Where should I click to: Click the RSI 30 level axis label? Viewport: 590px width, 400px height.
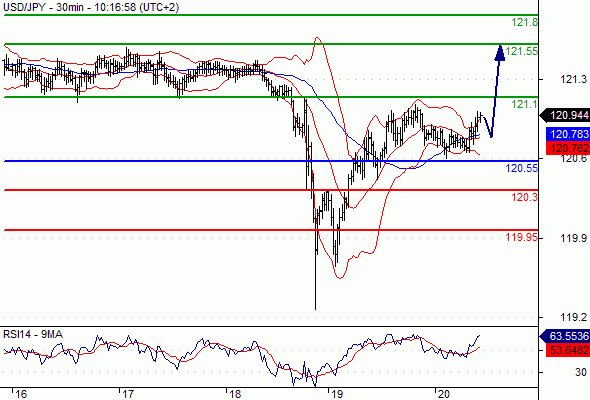click(581, 372)
